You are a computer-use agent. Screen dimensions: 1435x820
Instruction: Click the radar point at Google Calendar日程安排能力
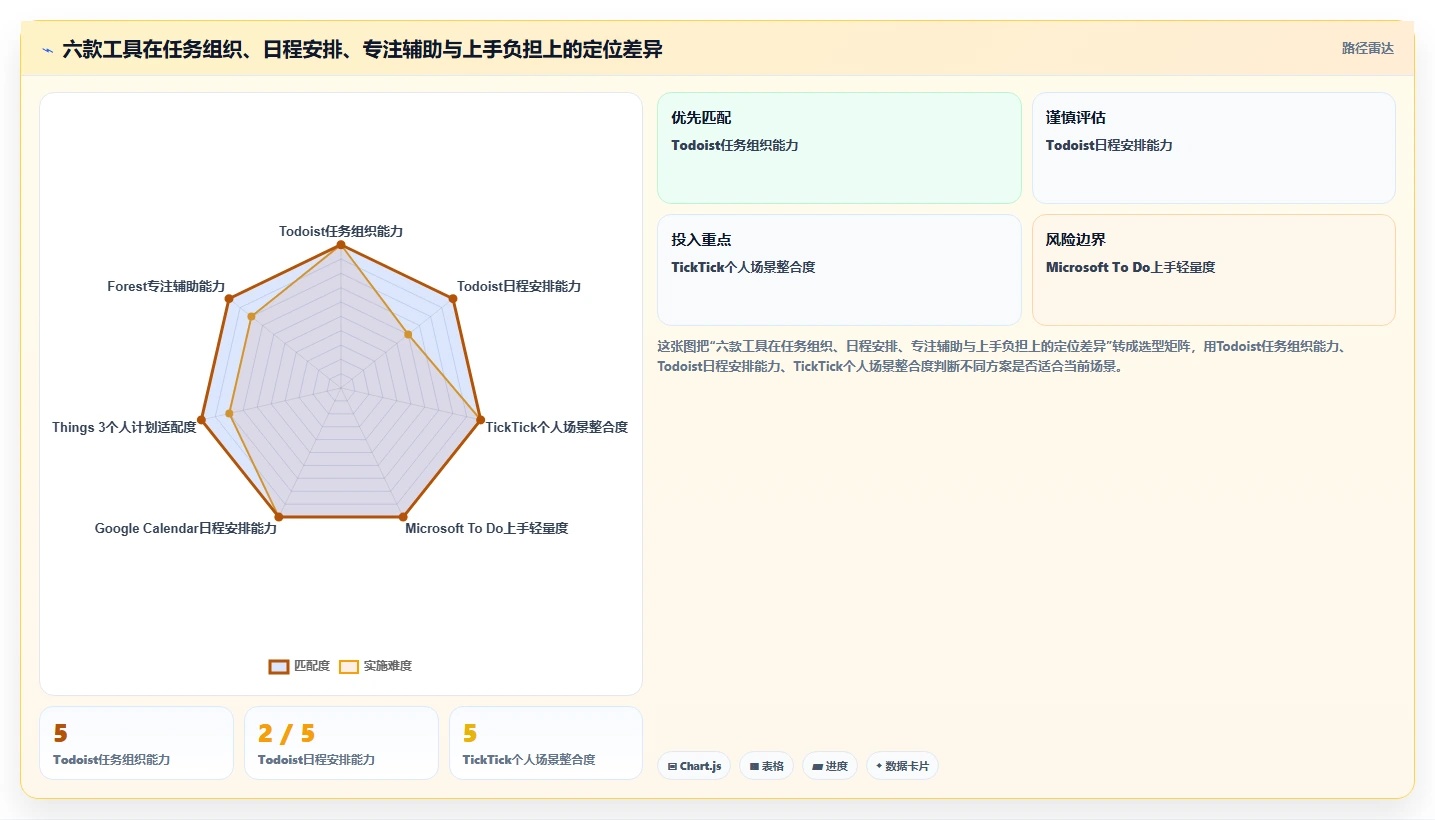(x=279, y=517)
